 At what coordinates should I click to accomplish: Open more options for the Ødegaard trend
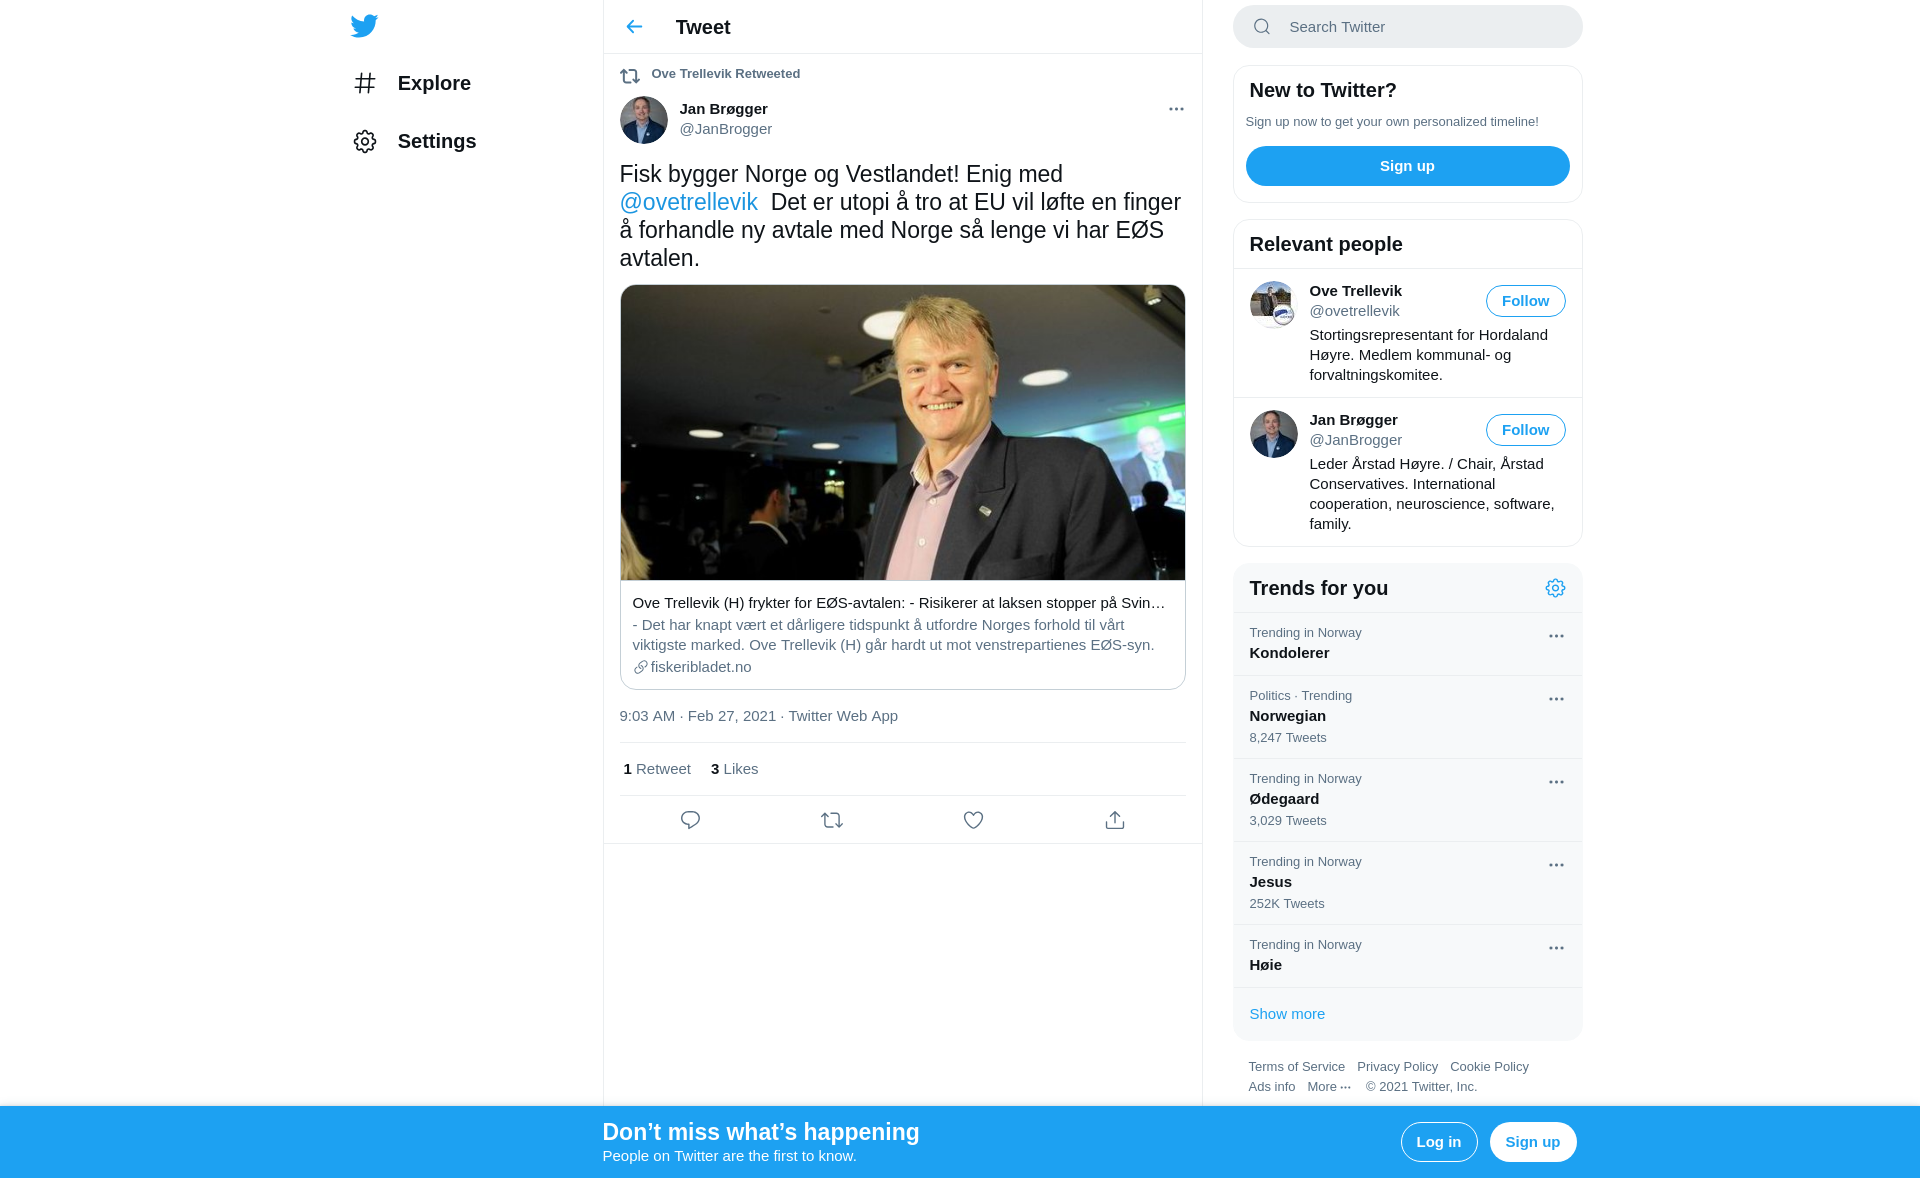coord(1556,782)
